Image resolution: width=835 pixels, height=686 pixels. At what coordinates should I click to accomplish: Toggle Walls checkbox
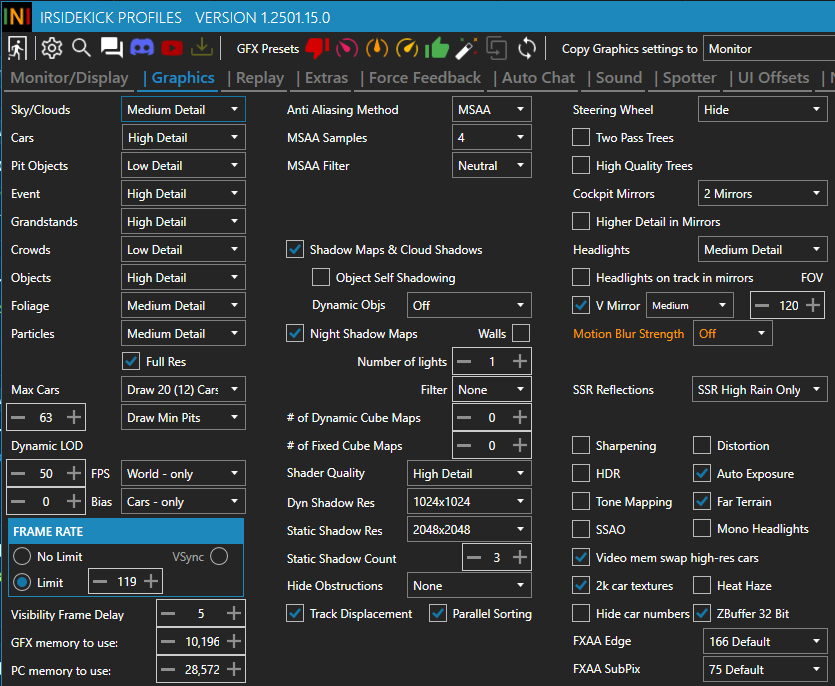pos(521,333)
